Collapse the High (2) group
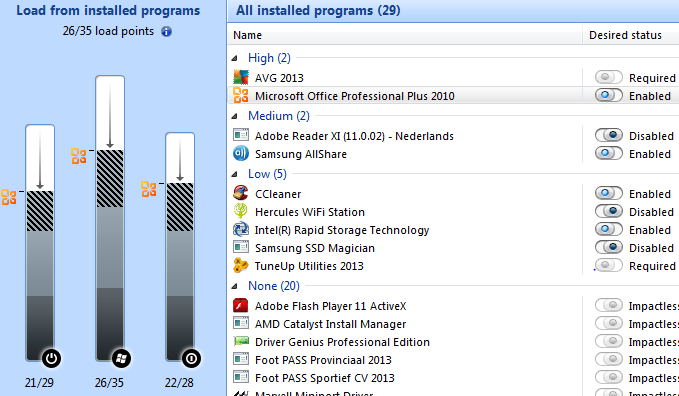The width and height of the screenshot is (679, 396). pos(235,58)
